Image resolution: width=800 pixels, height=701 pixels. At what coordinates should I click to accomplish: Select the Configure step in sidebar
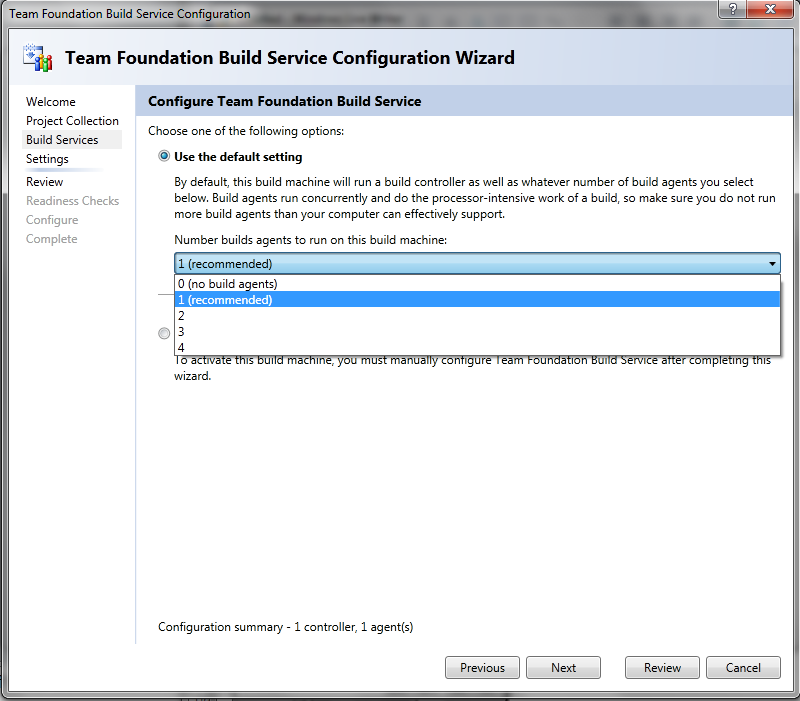[52, 220]
